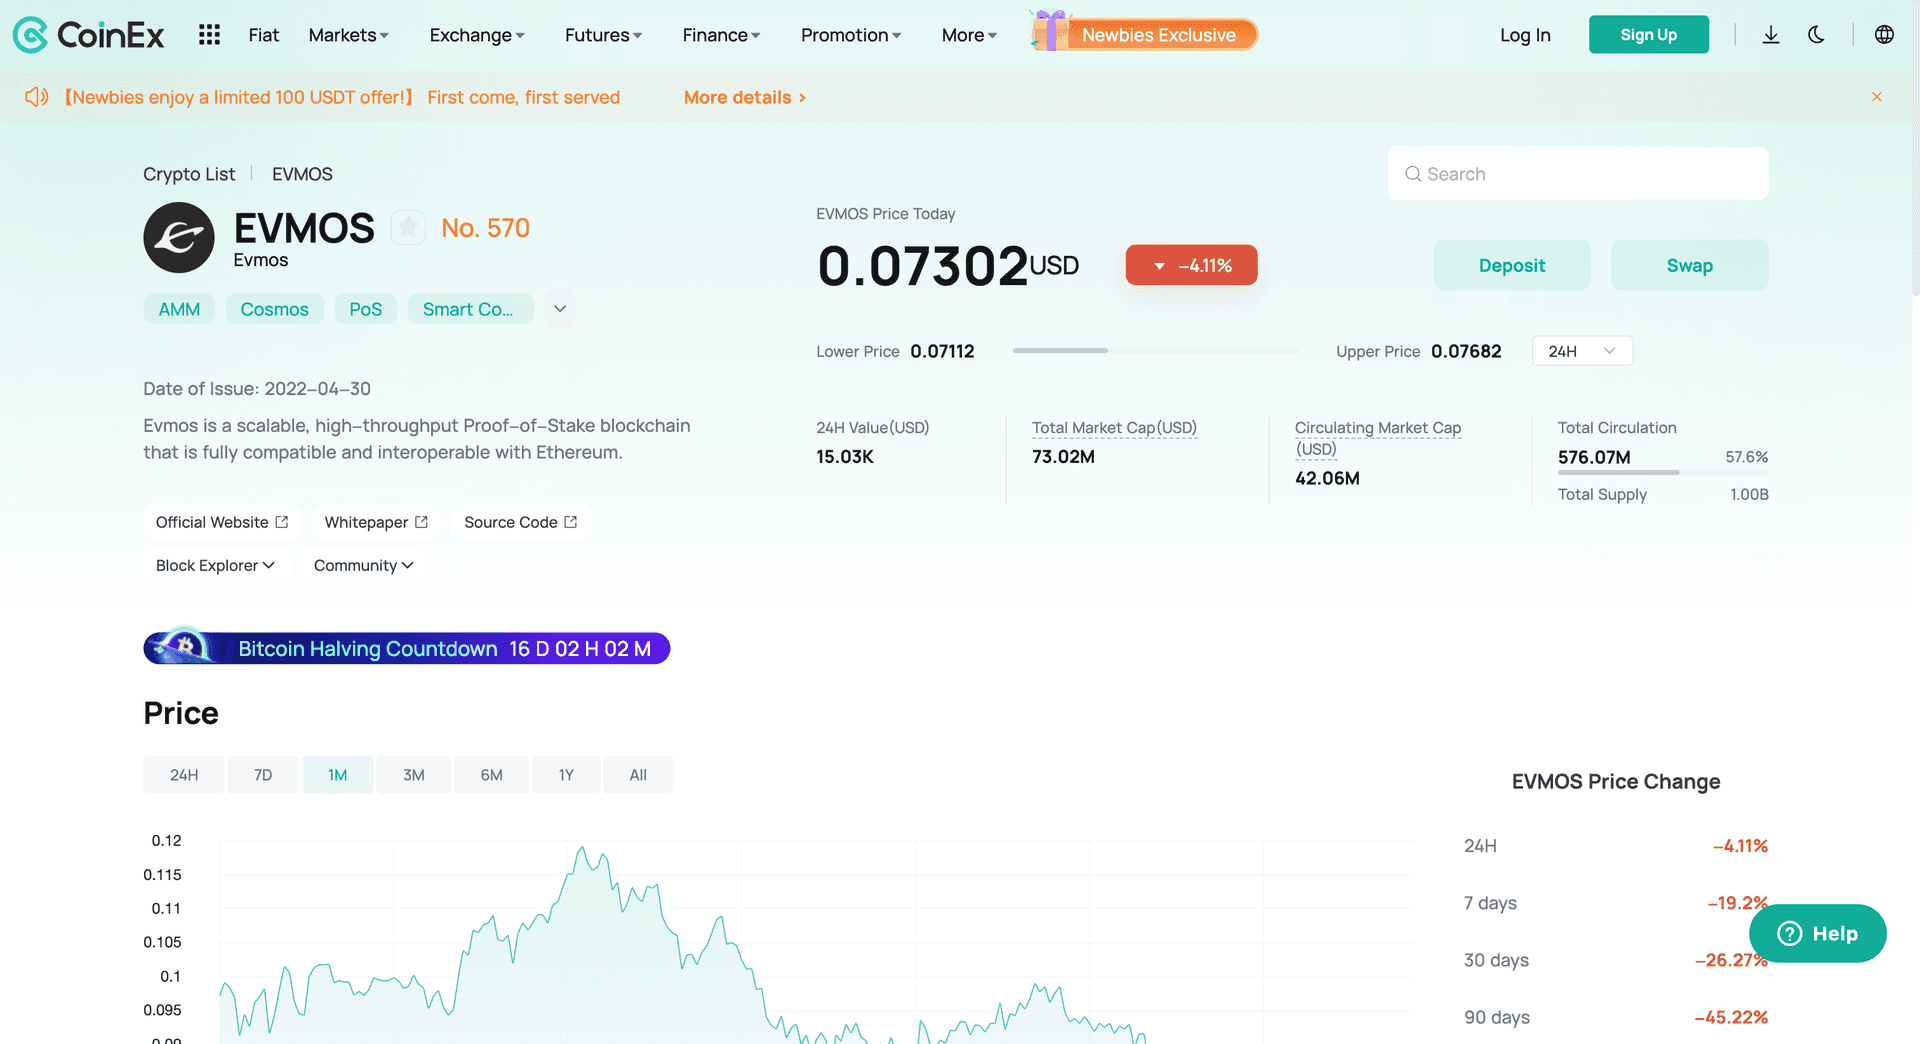This screenshot has height=1044, width=1920.
Task: Open the Promotion menu
Action: (851, 35)
